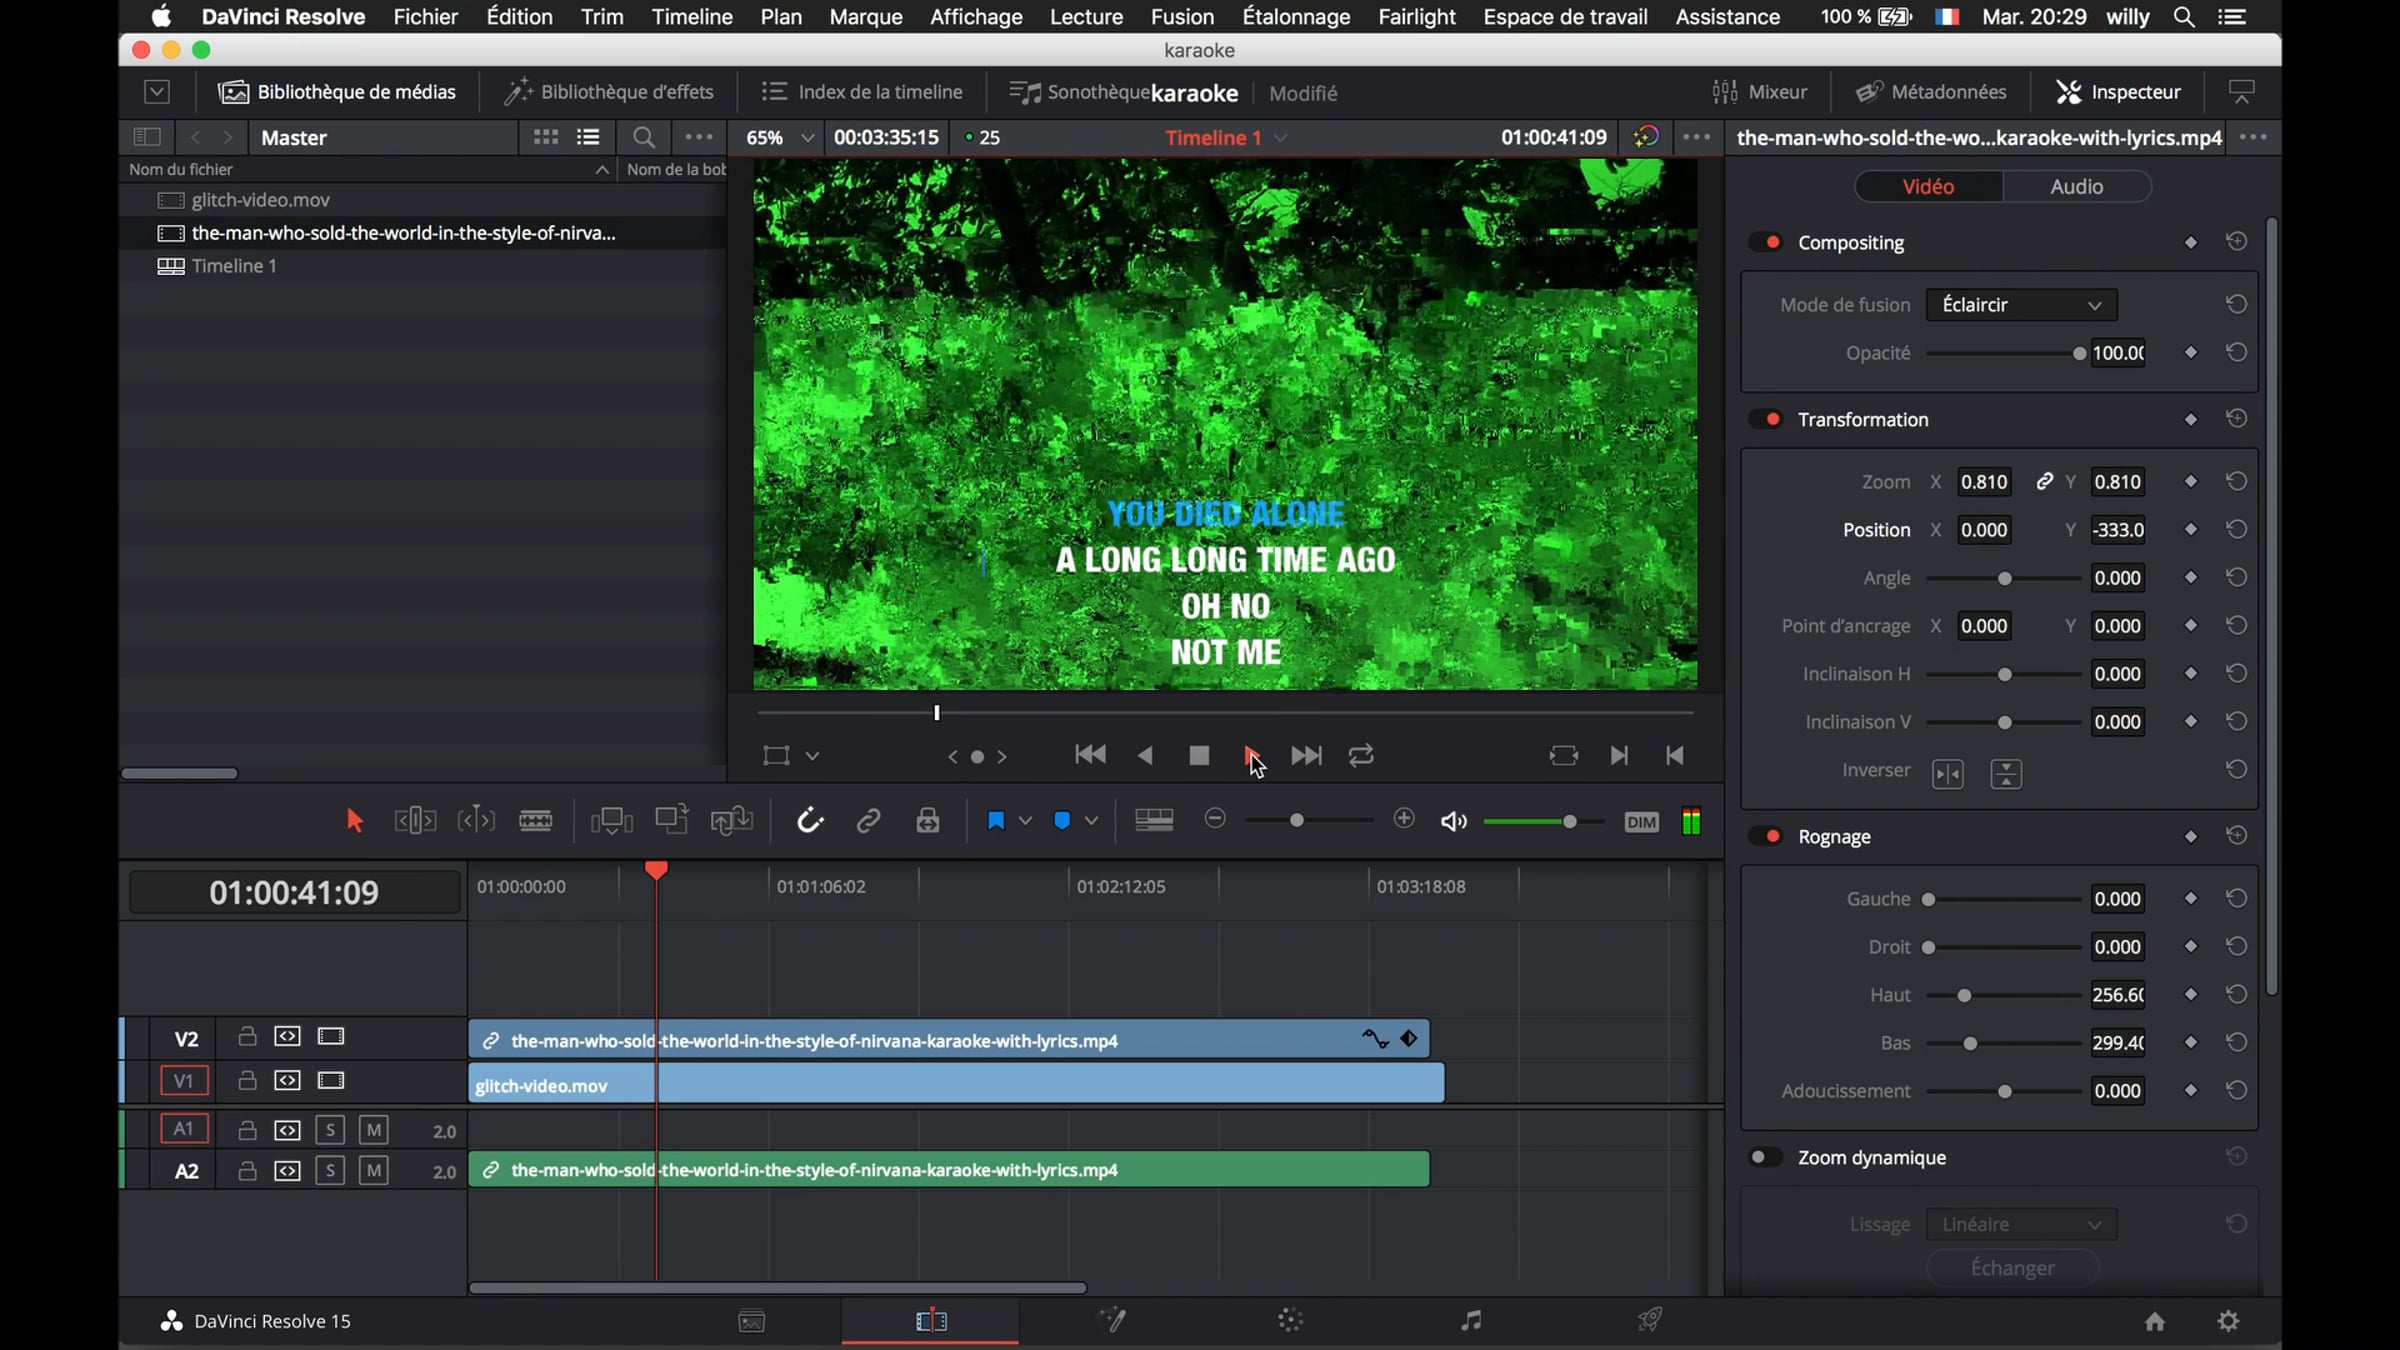Open the Mode de fusion Éclaircir dropdown

(2021, 305)
